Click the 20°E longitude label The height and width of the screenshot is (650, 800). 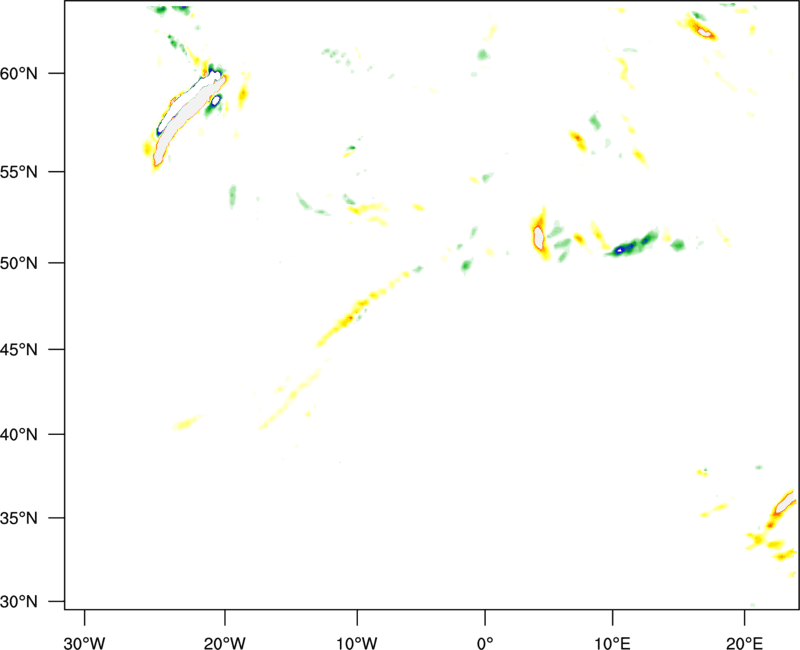pos(744,643)
